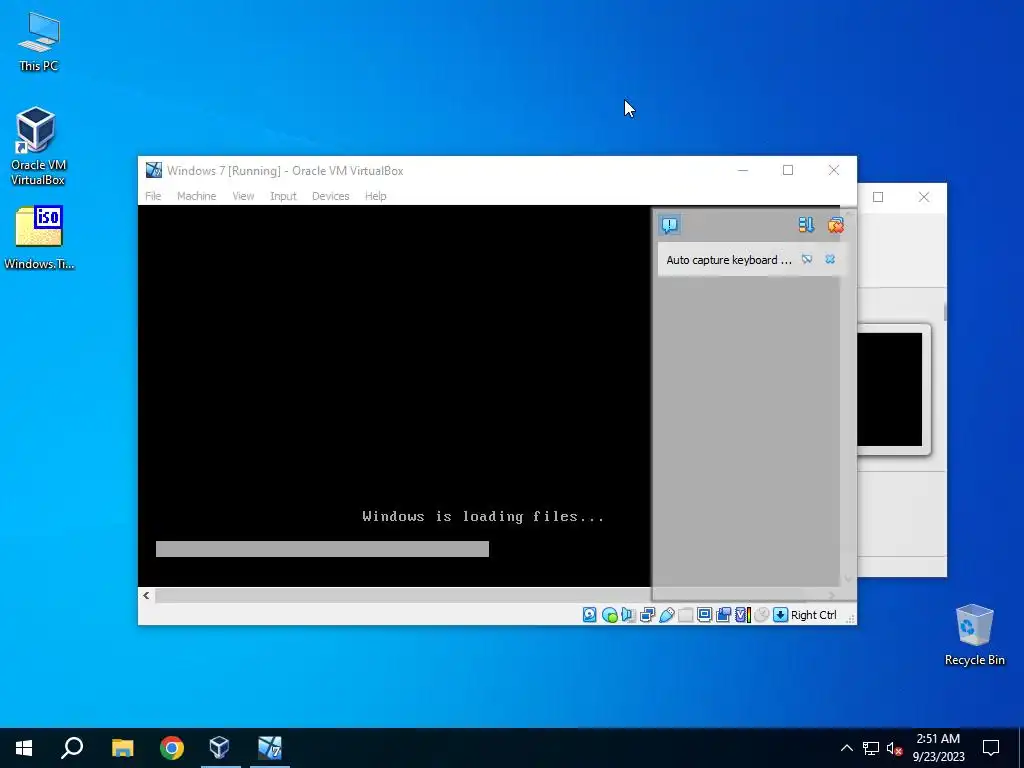Viewport: 1024px width, 768px height.
Task: Toggle the notification center speech-bubble icon
Action: click(x=669, y=225)
